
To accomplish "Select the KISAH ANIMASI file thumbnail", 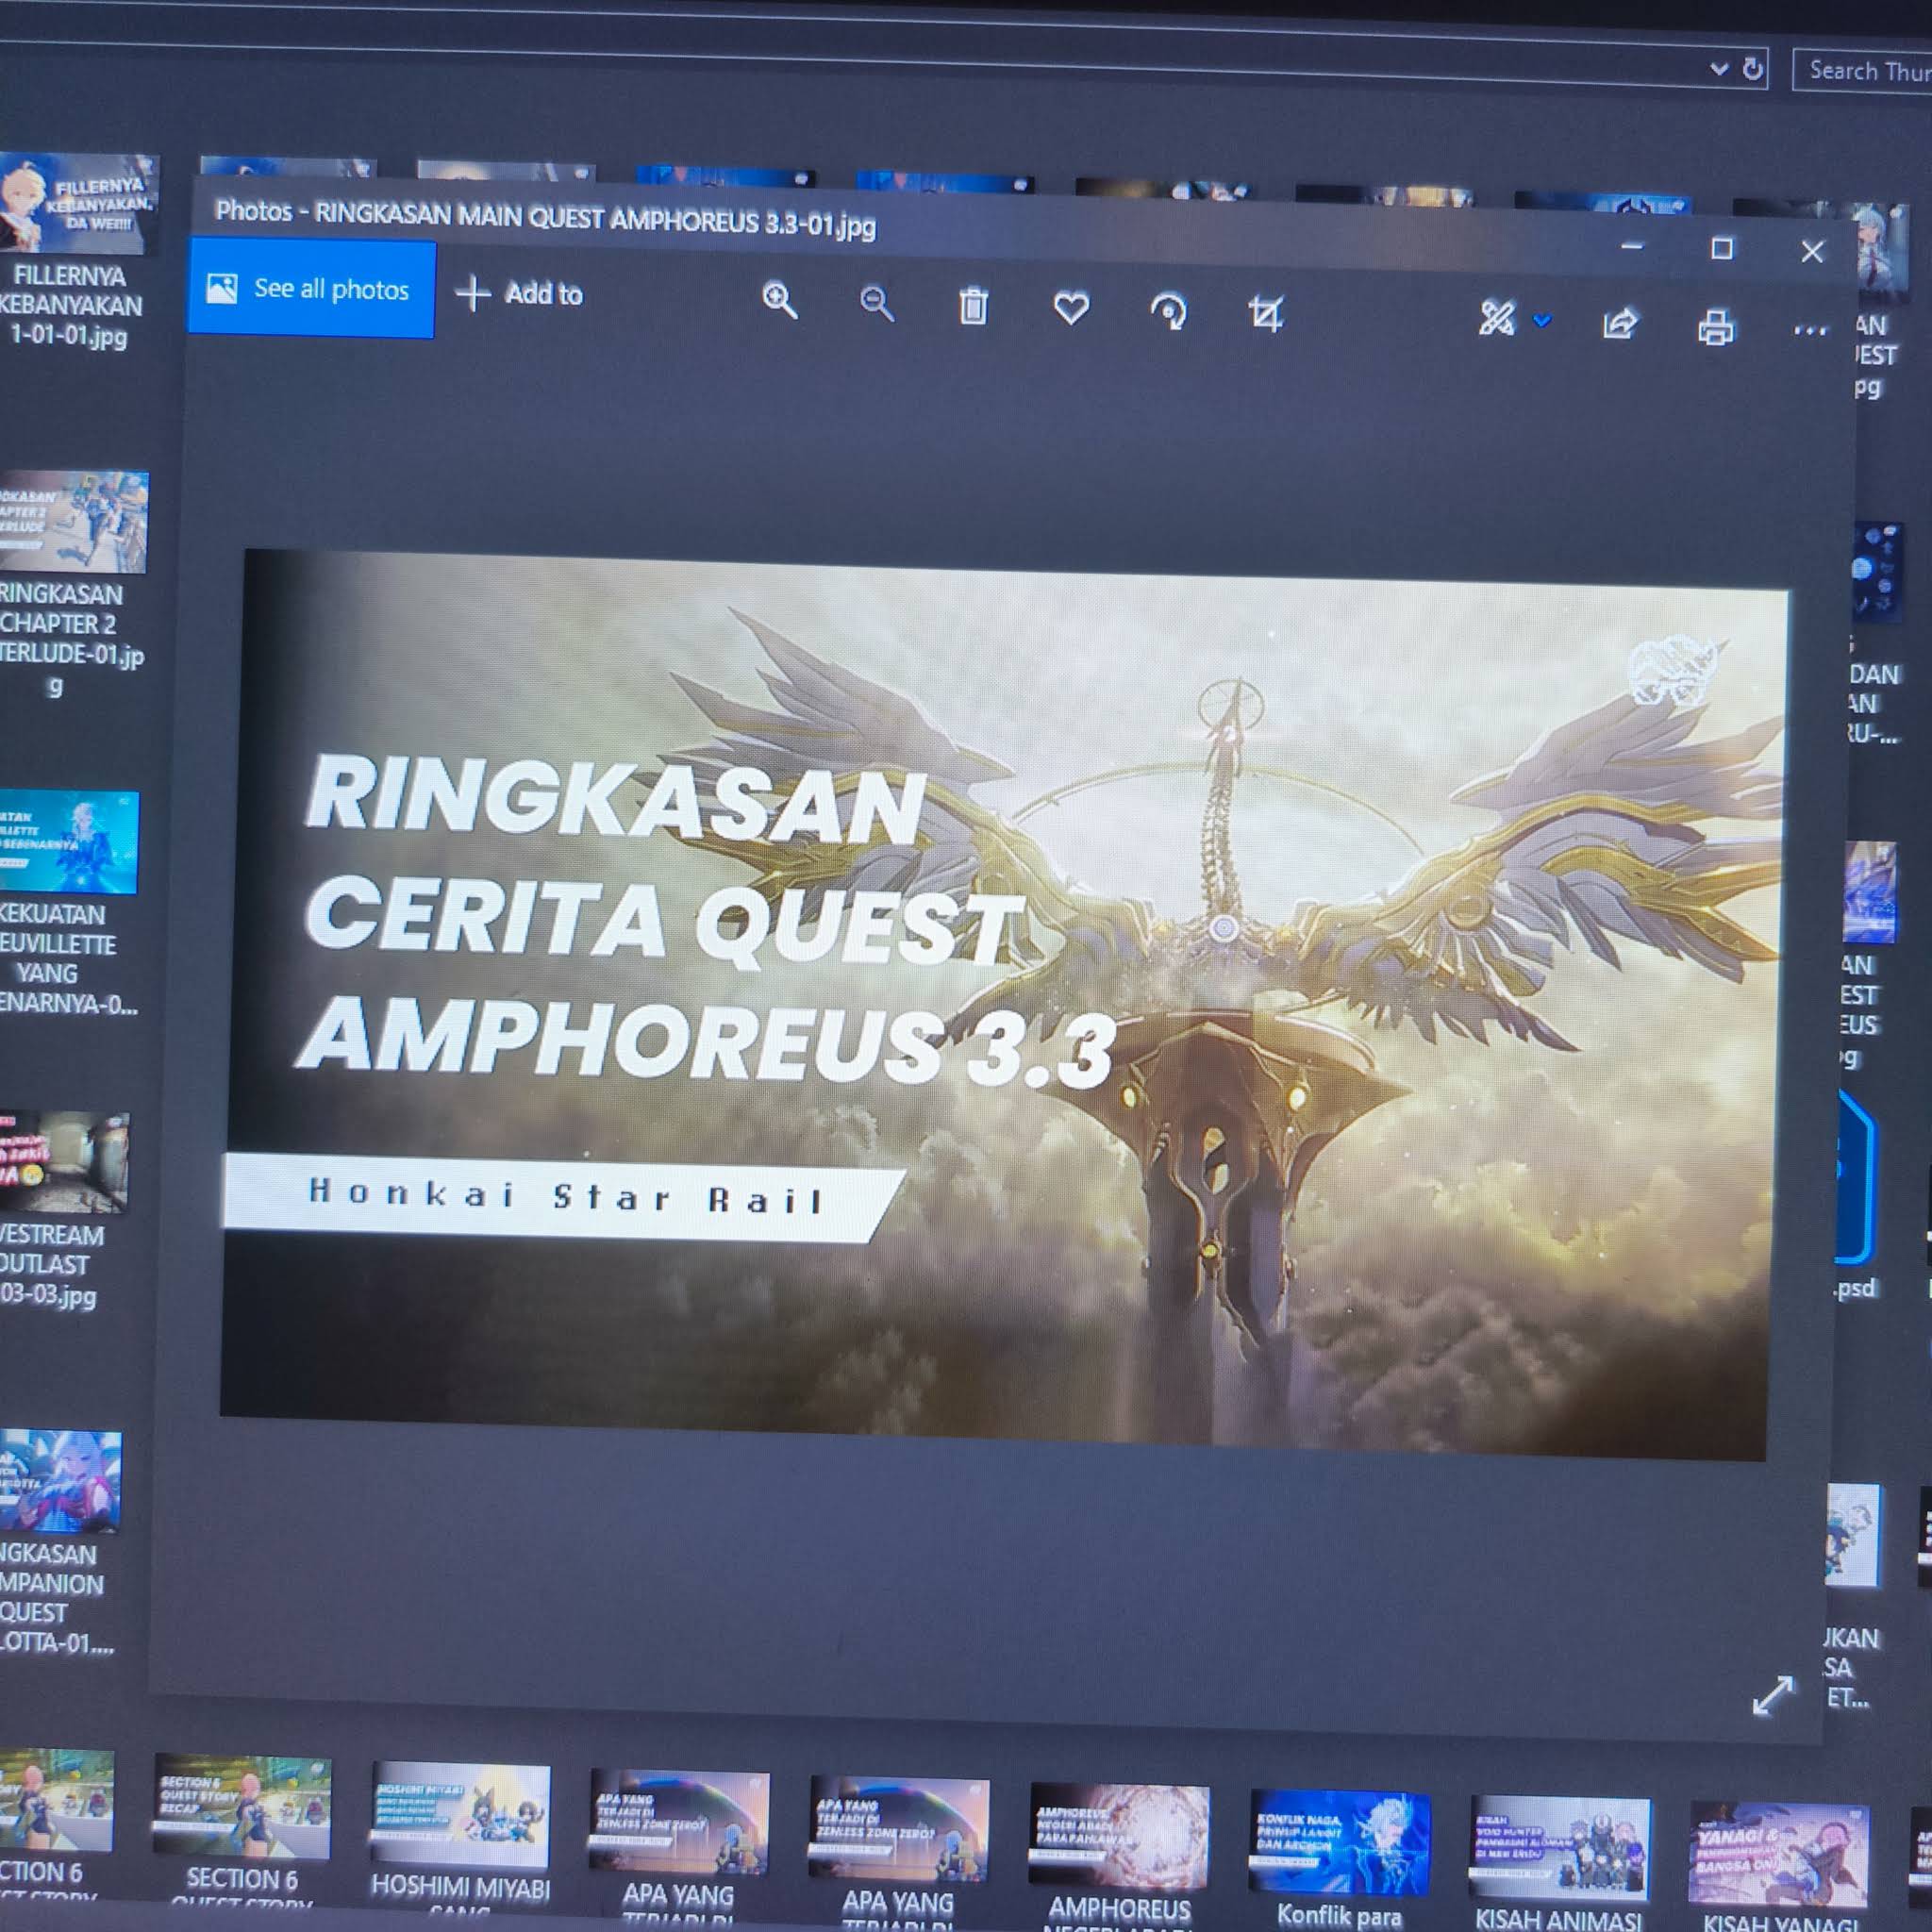I will (x=1558, y=1848).
